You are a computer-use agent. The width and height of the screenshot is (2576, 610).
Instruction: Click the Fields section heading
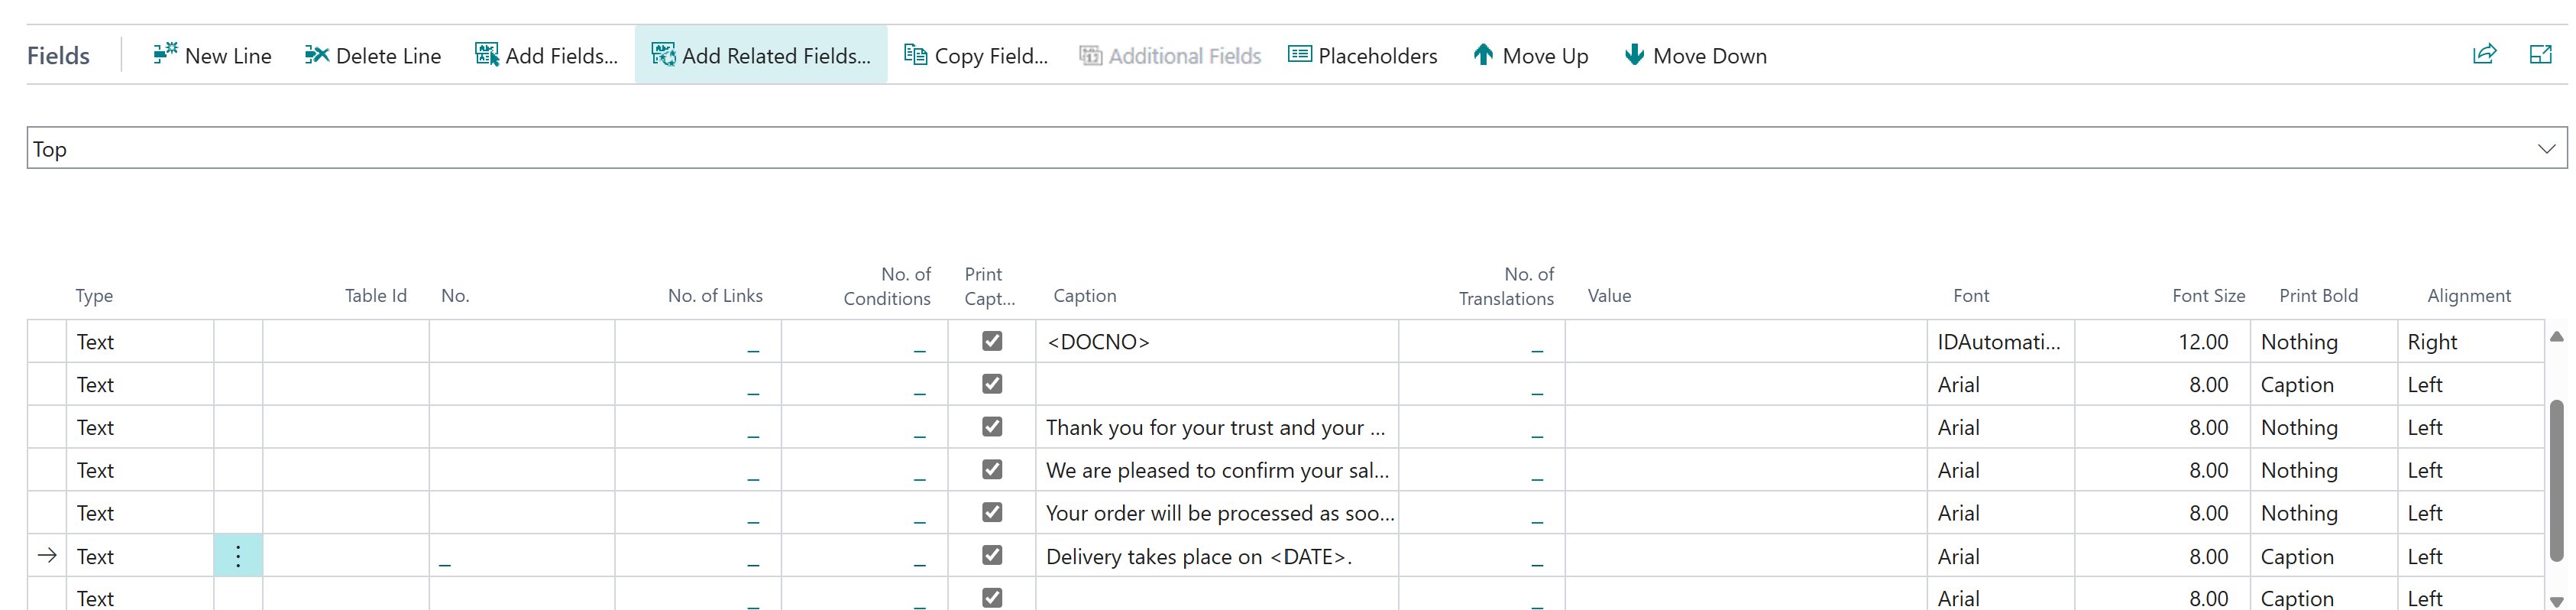[x=58, y=56]
